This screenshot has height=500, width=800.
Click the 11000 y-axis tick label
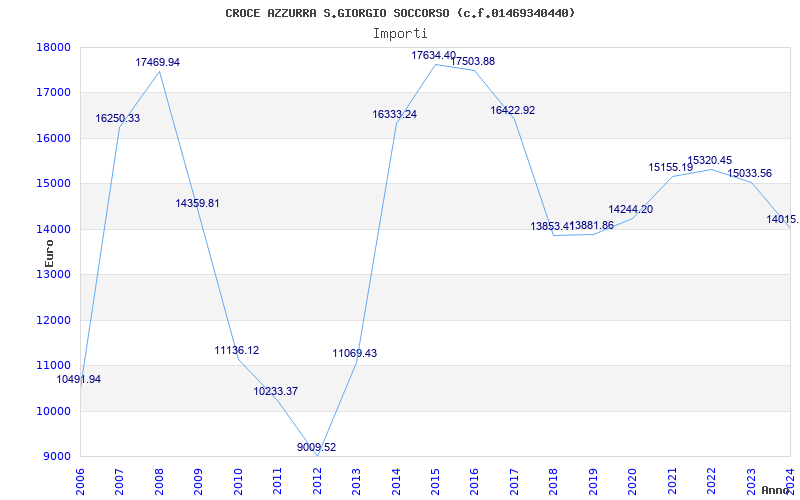pyautogui.click(x=53, y=366)
